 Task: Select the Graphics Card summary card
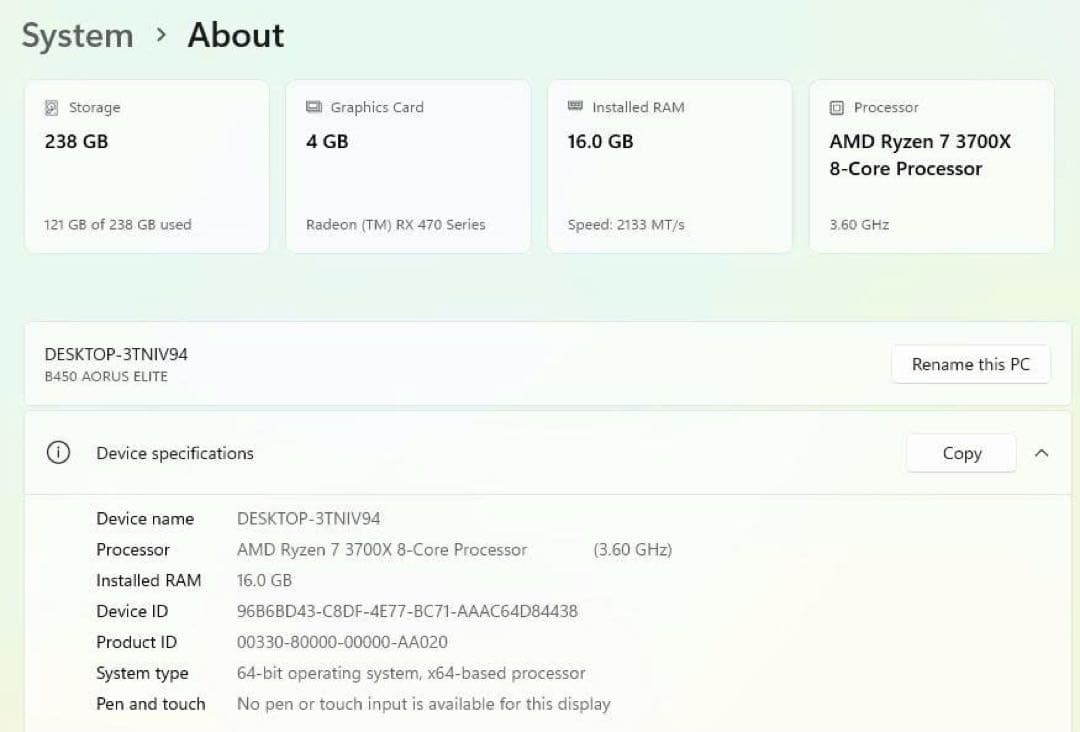(408, 165)
